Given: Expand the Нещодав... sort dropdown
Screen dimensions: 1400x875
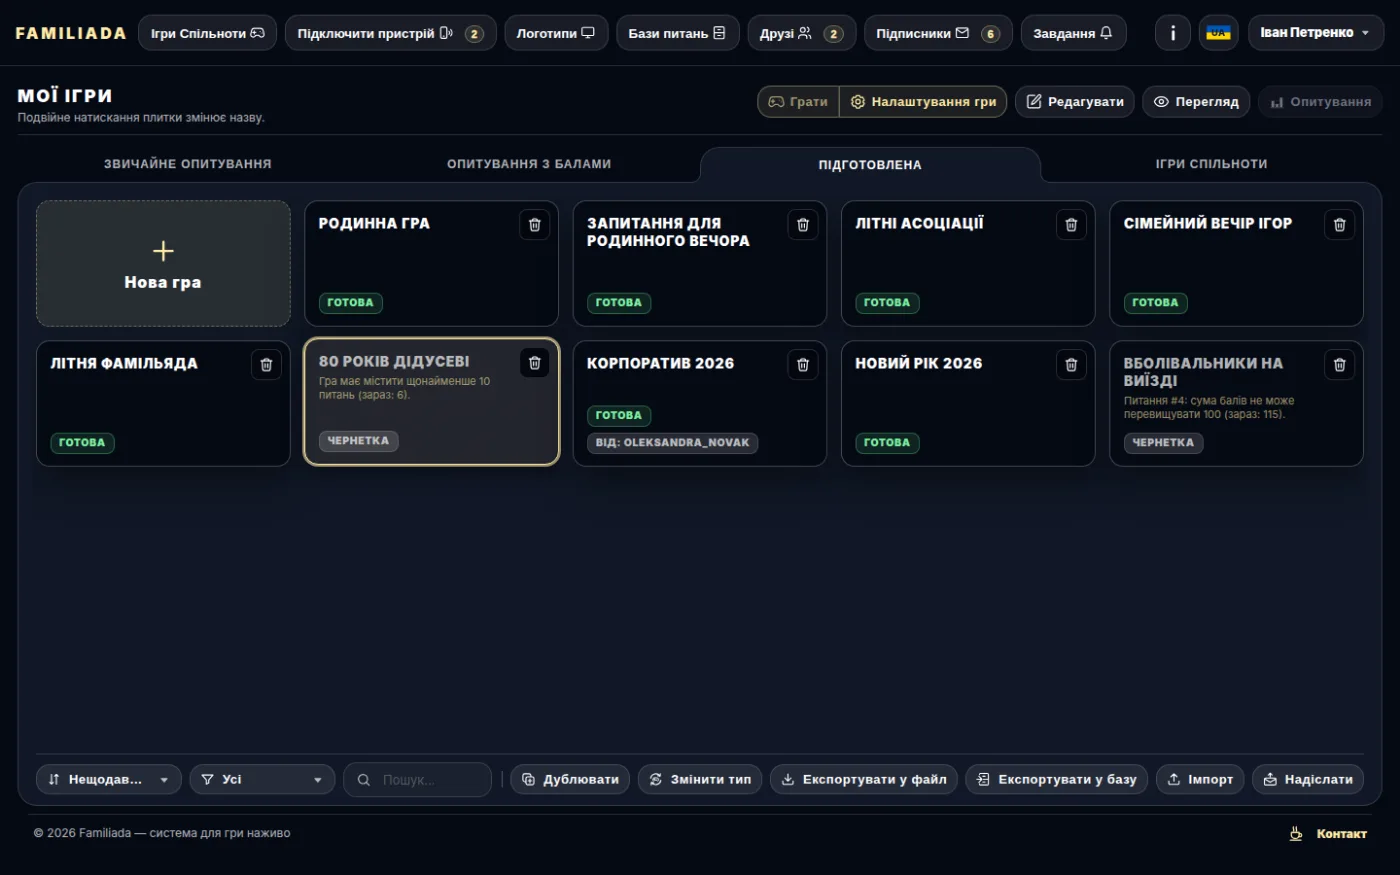Looking at the screenshot, I should point(109,779).
